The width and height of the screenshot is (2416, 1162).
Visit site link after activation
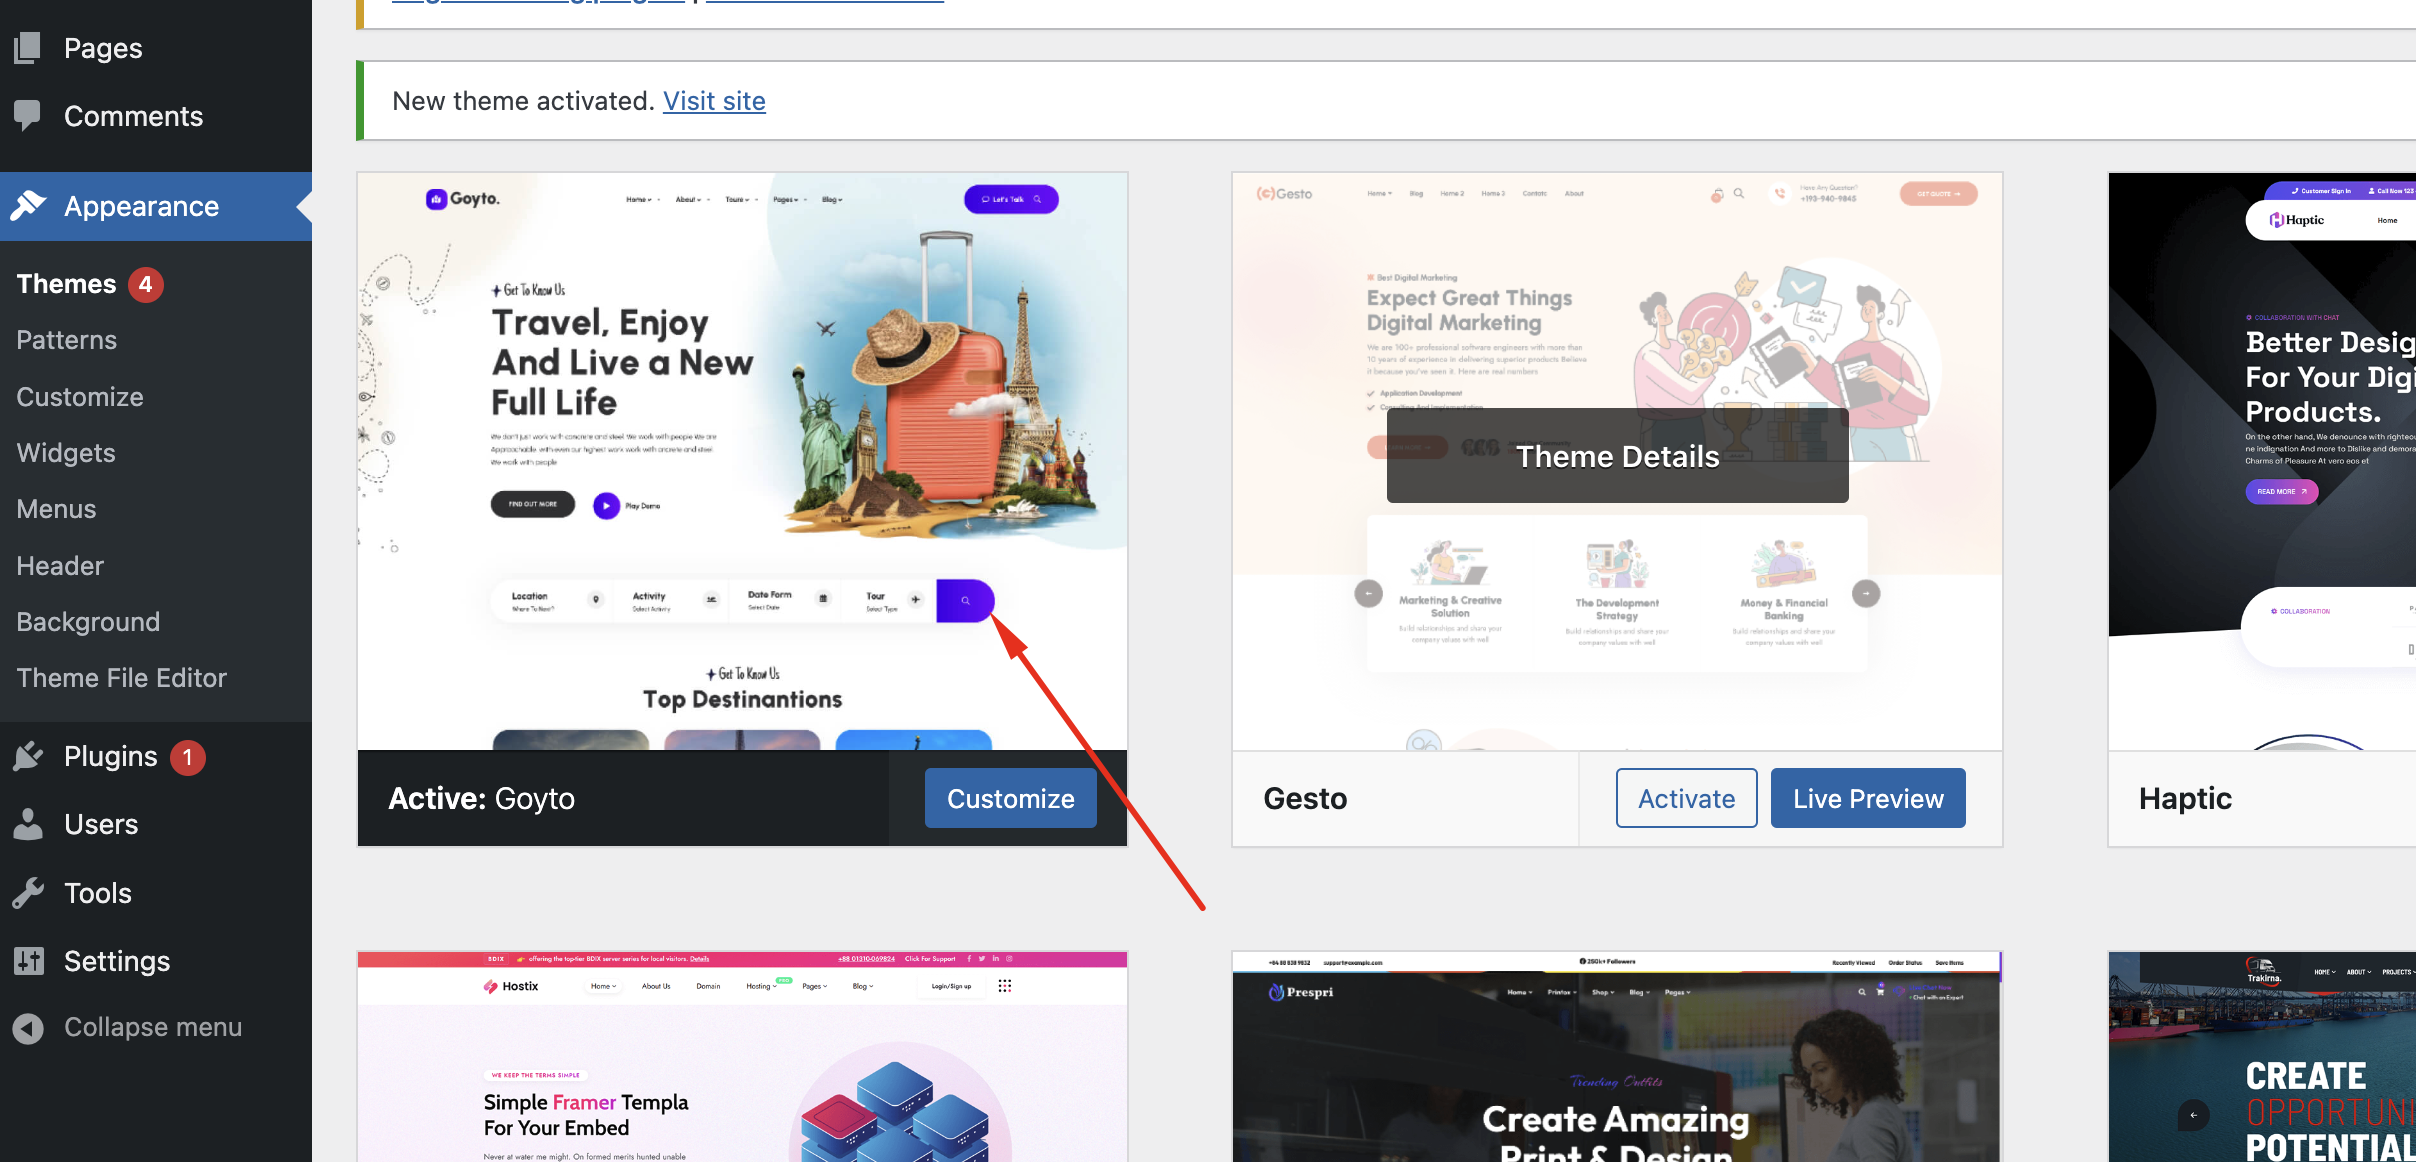tap(713, 99)
